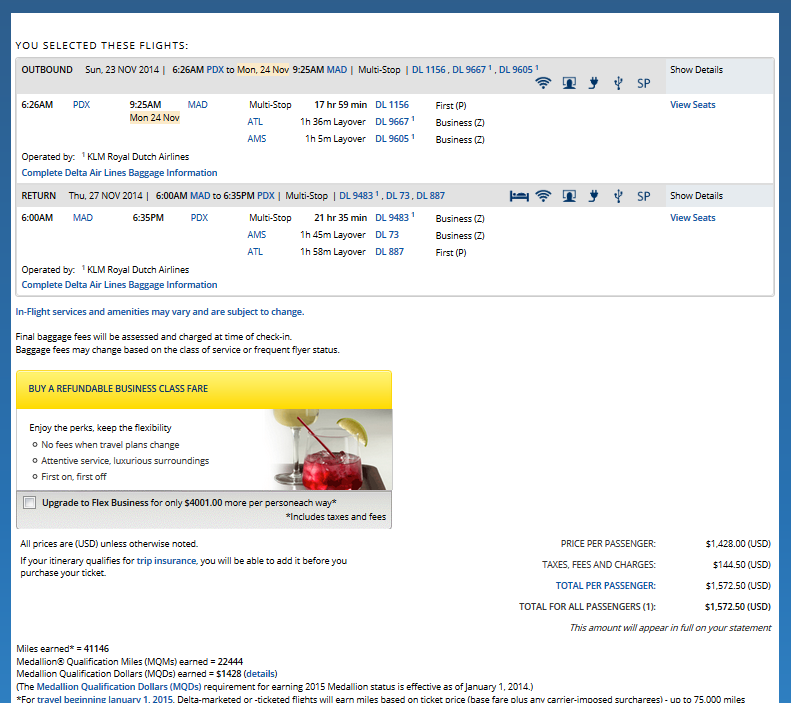Screen dimensions: 791x703
Task: Expand Show Details for the return flight
Action: point(696,196)
